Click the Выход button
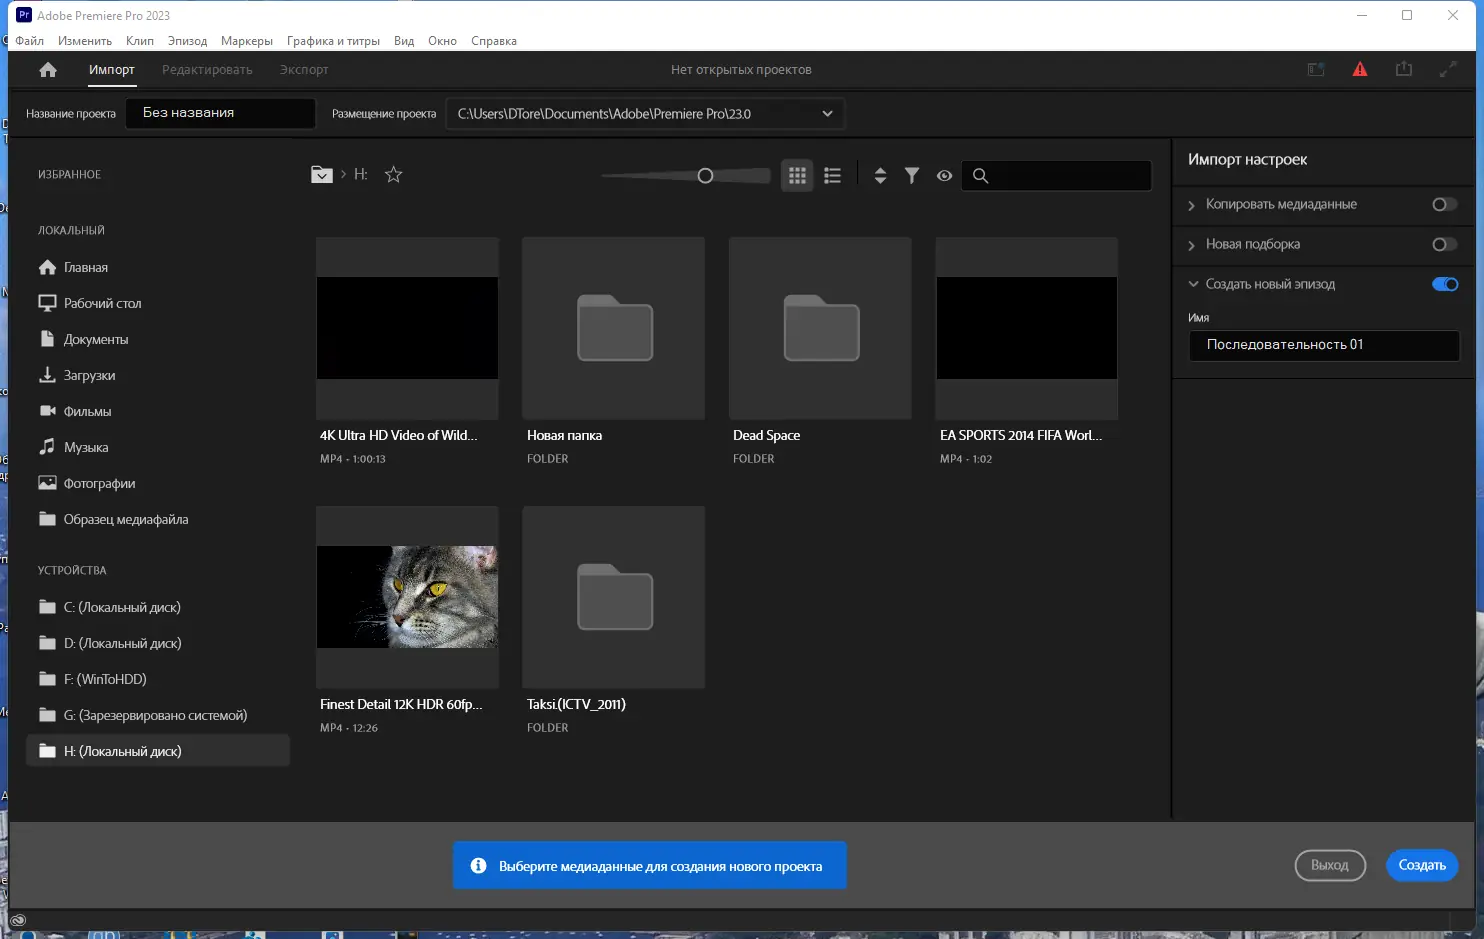This screenshot has height=939, width=1484. coord(1329,866)
